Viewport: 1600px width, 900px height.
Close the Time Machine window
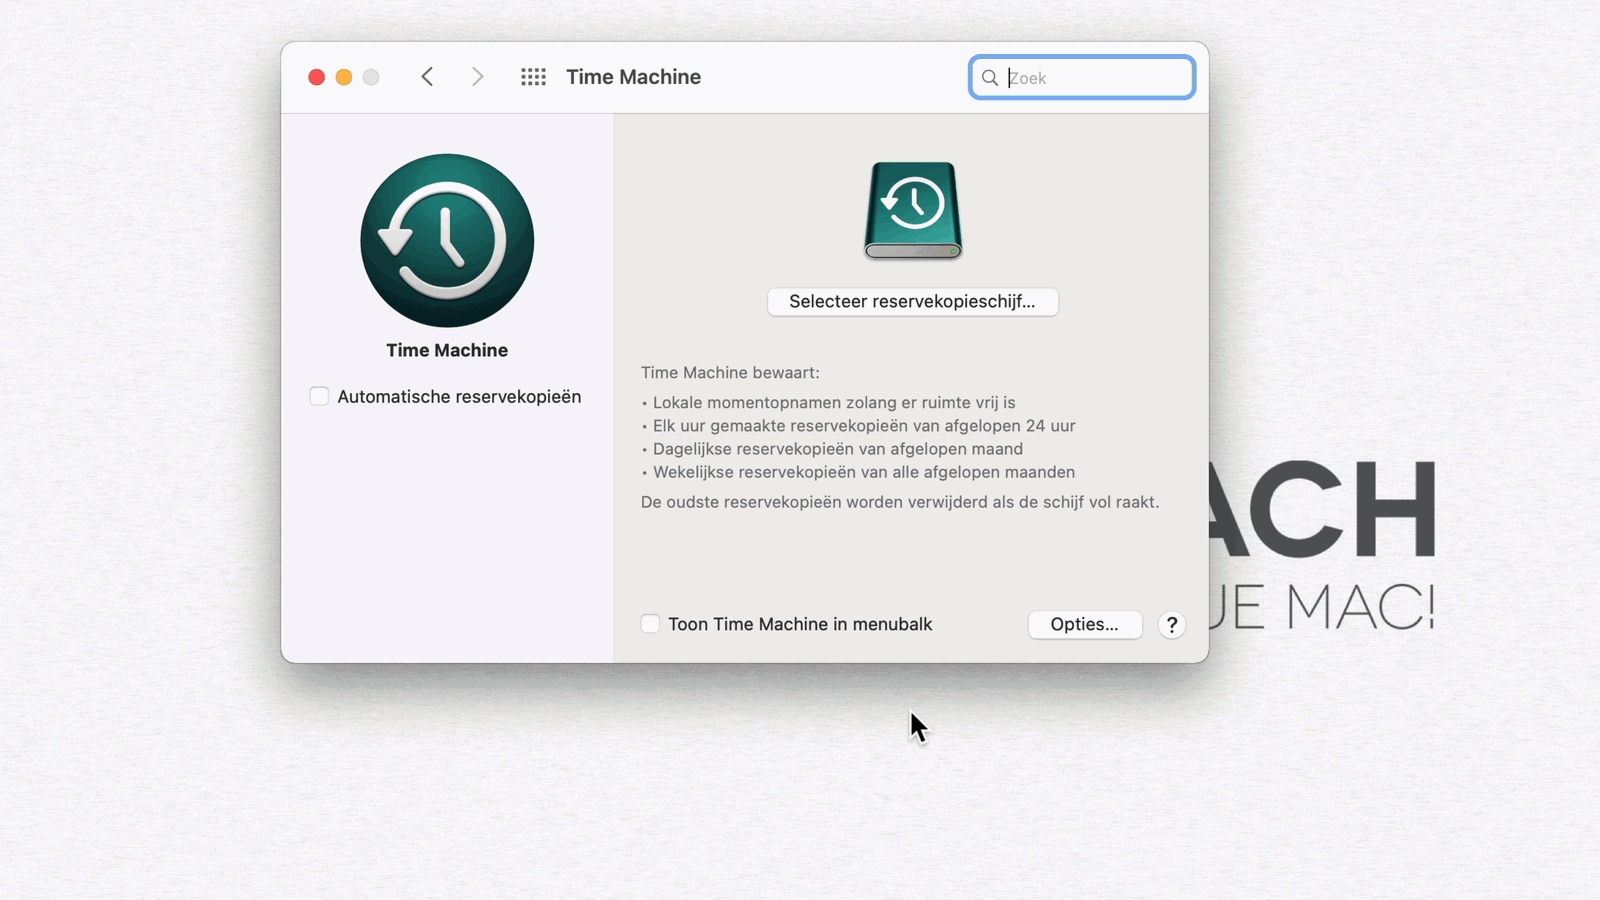(316, 77)
